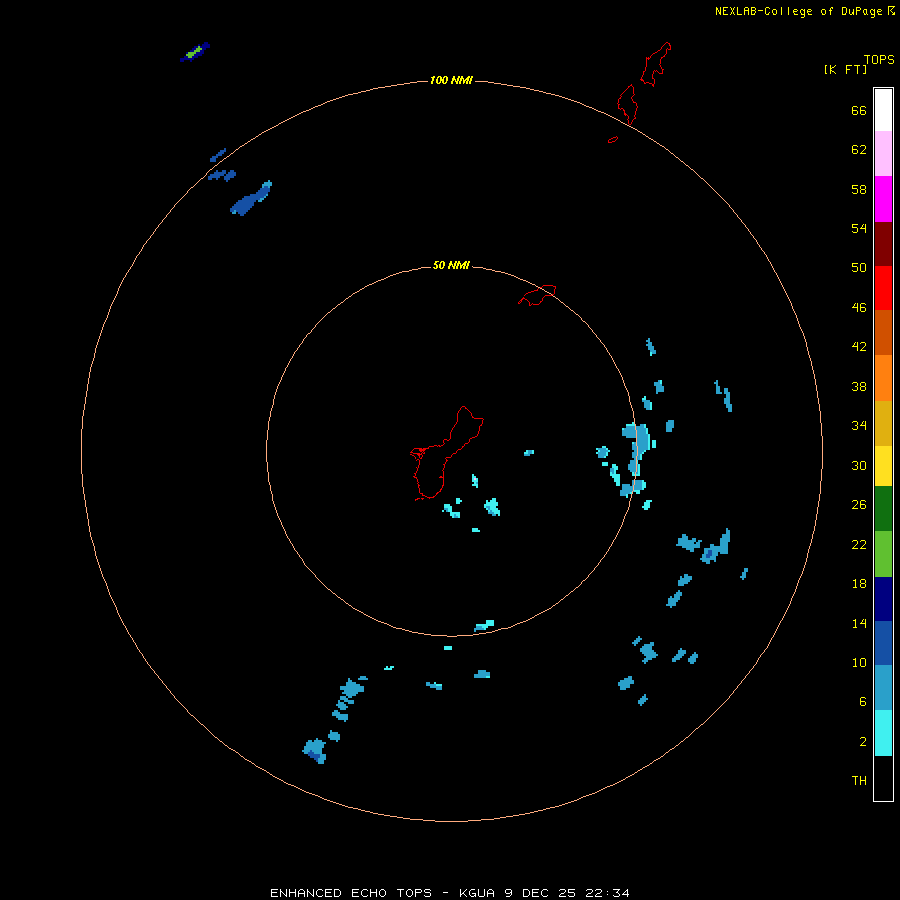This screenshot has height=900, width=900.
Task: Click the navy 18 kft legend swatch
Action: [883, 599]
